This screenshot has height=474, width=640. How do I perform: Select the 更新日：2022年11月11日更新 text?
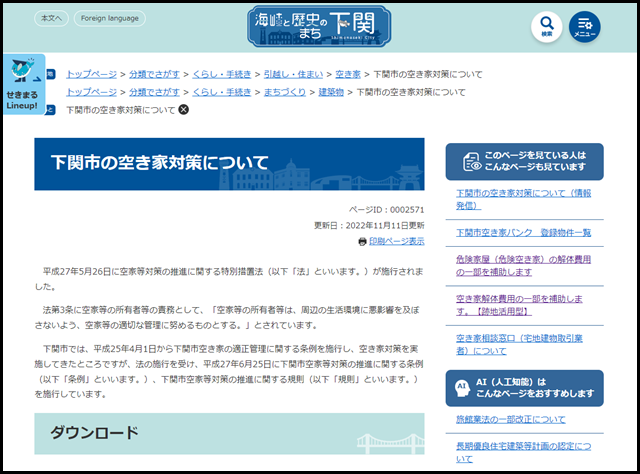(369, 225)
